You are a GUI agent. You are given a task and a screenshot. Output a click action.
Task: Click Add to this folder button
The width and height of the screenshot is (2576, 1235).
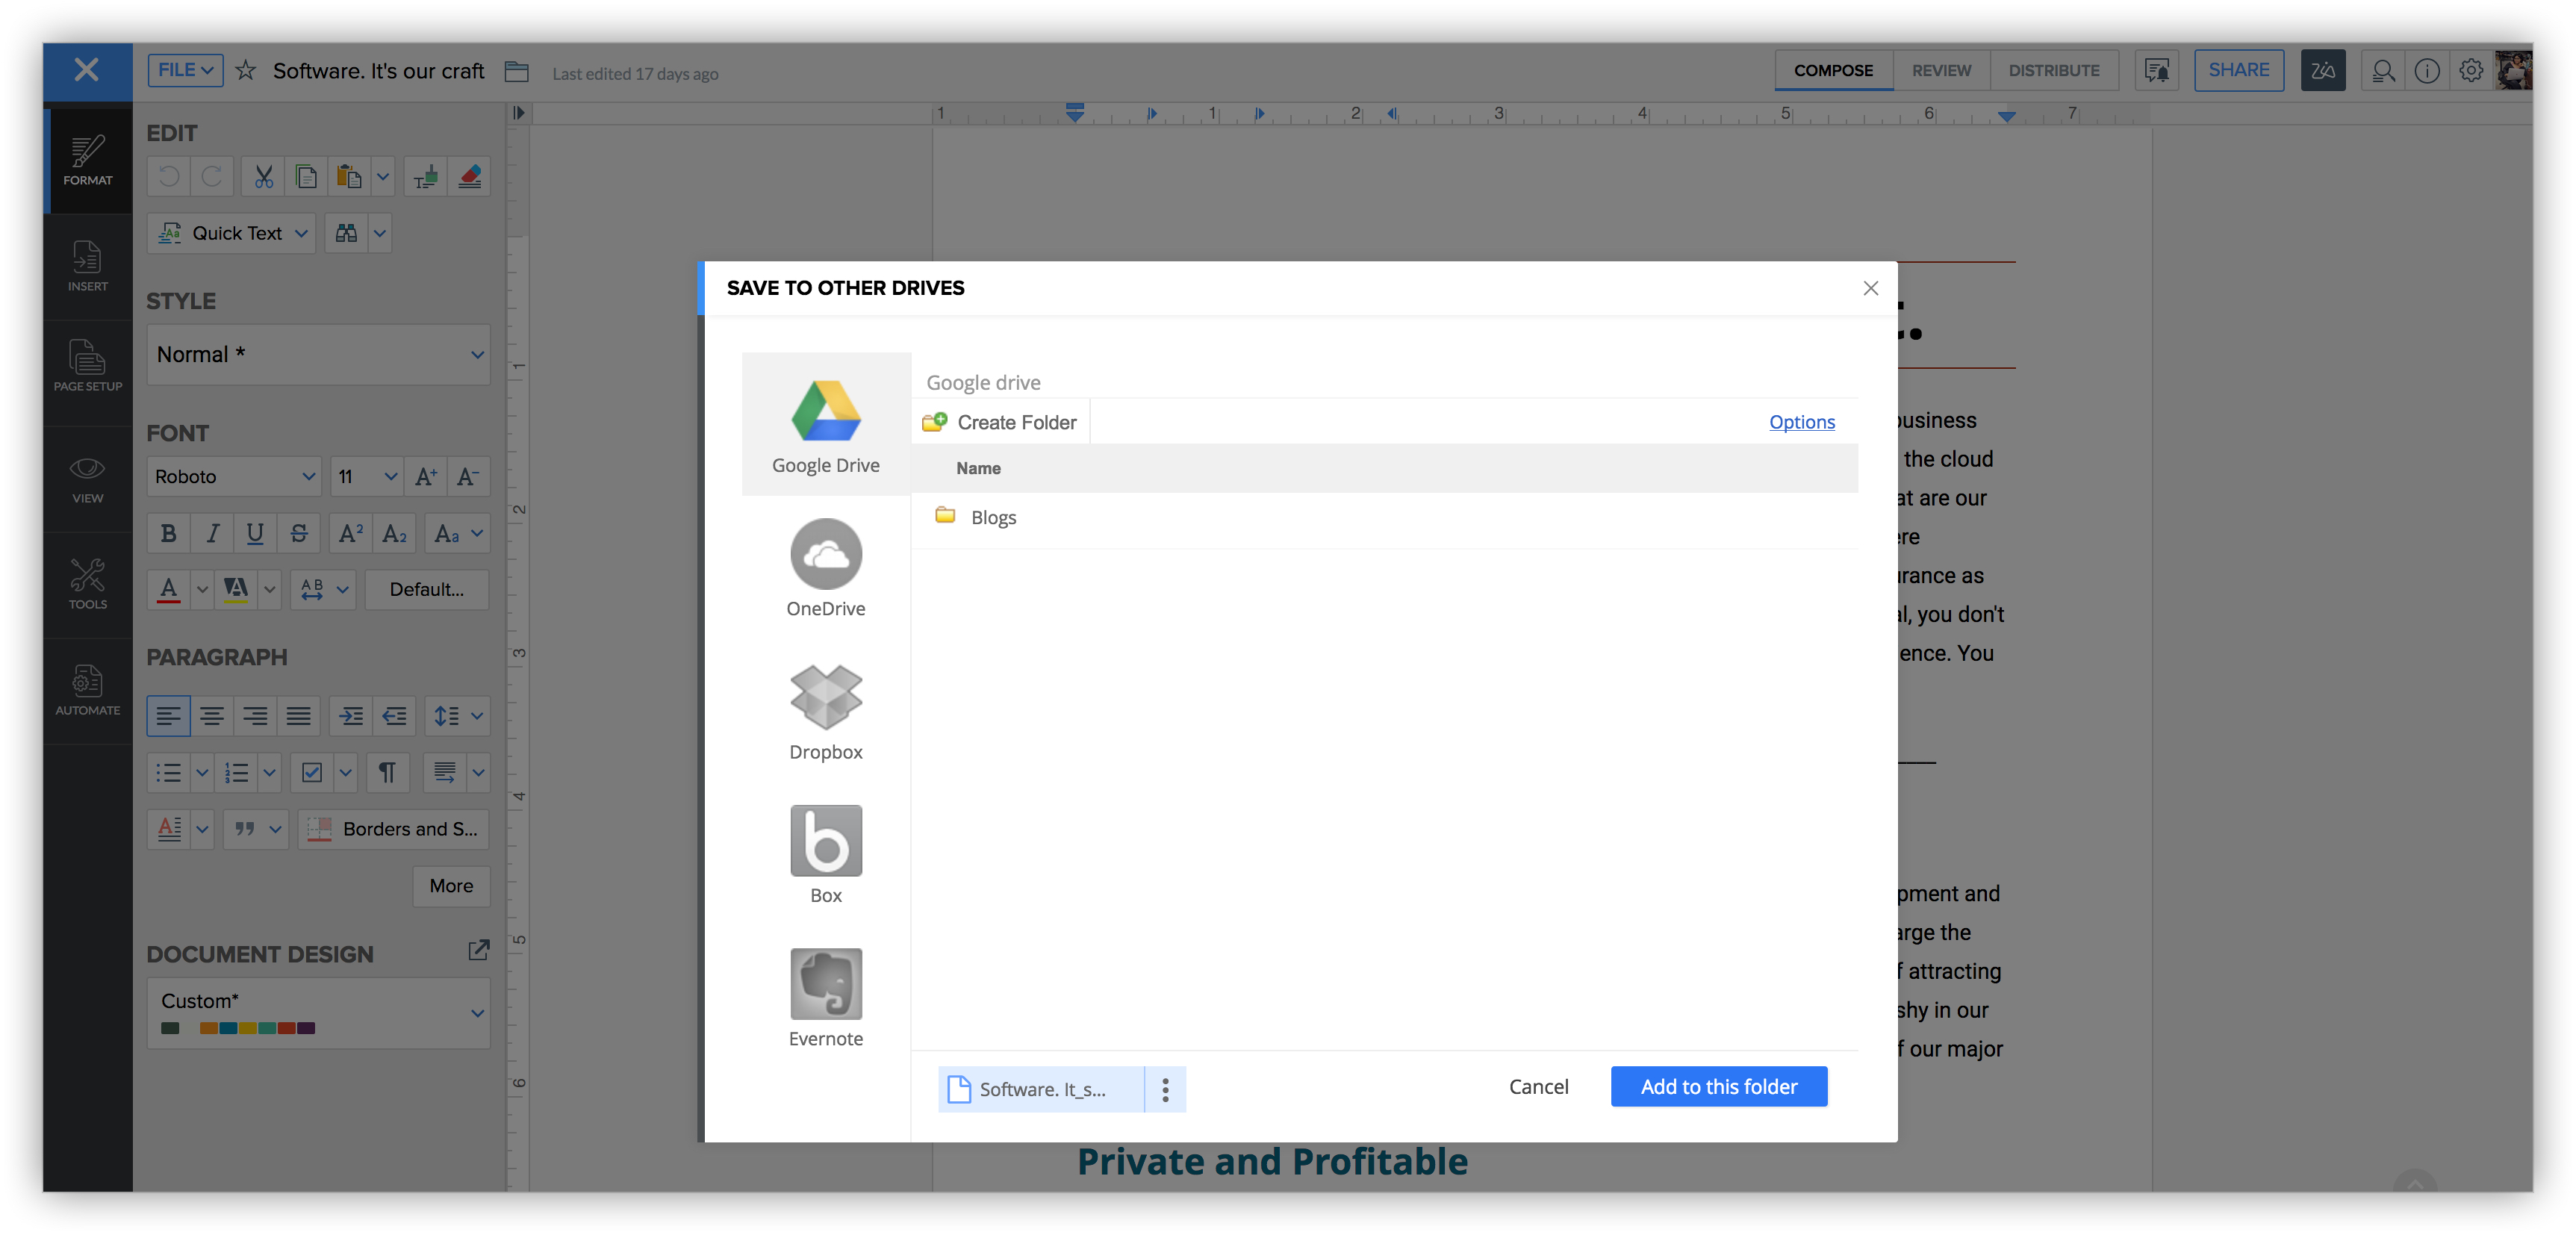[1718, 1087]
